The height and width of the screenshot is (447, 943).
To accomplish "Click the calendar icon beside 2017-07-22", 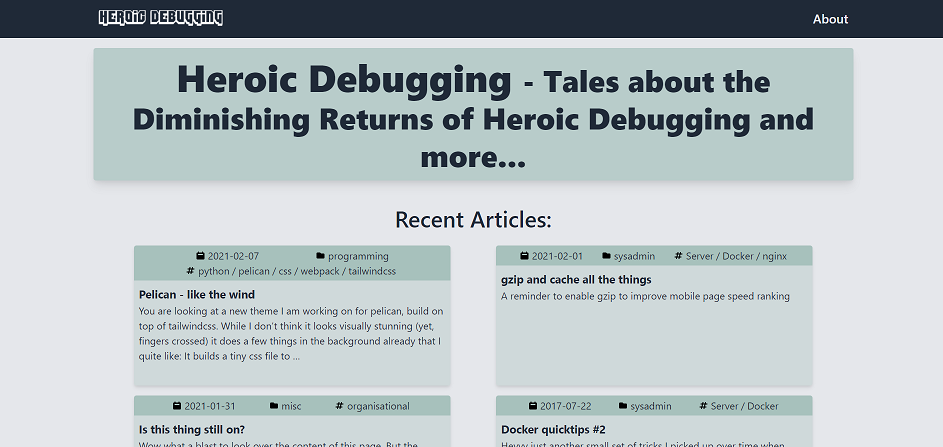I will (x=533, y=406).
